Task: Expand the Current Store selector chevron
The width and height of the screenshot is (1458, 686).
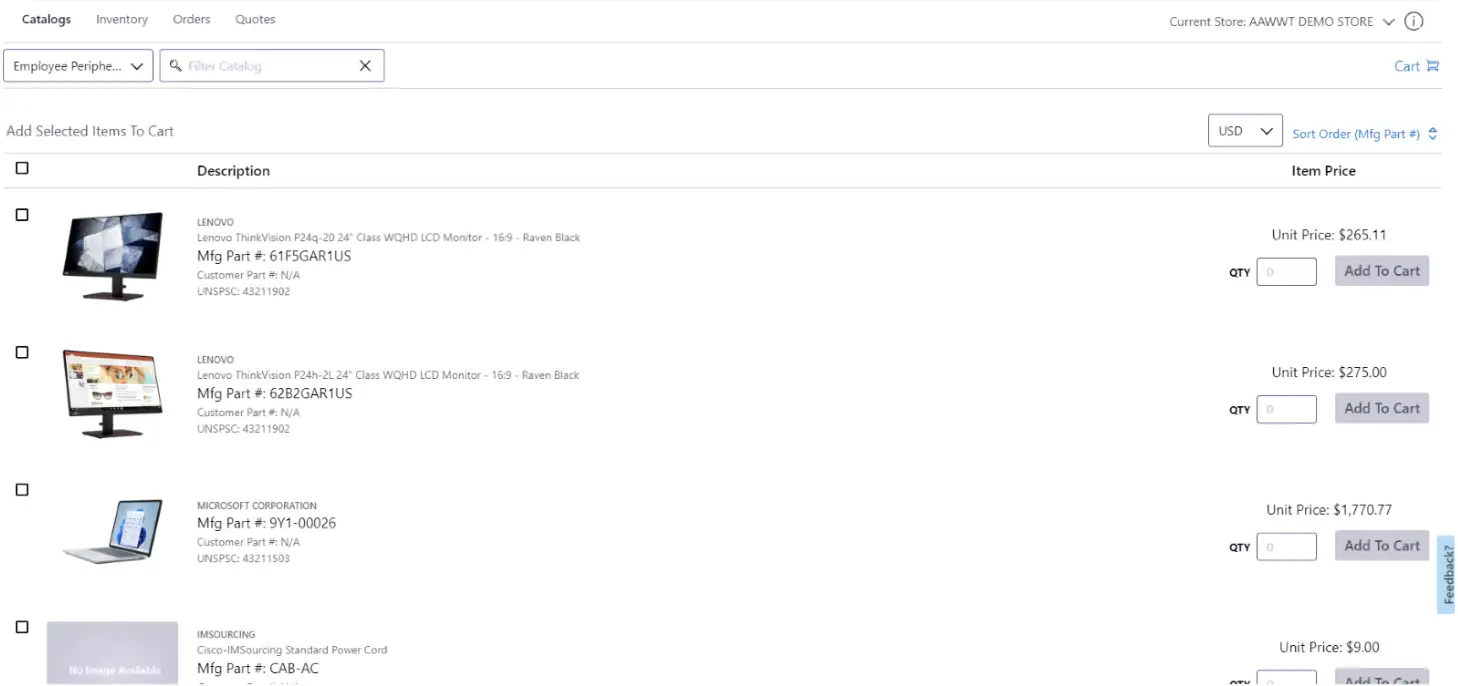Action: tap(1388, 22)
